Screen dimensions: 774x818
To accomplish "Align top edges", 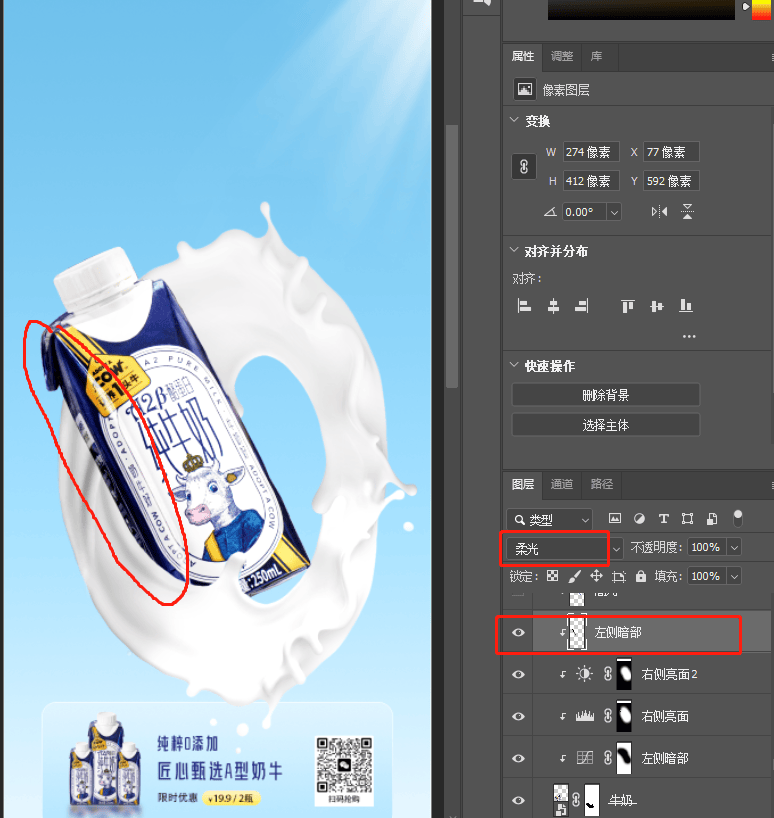I will (x=627, y=306).
